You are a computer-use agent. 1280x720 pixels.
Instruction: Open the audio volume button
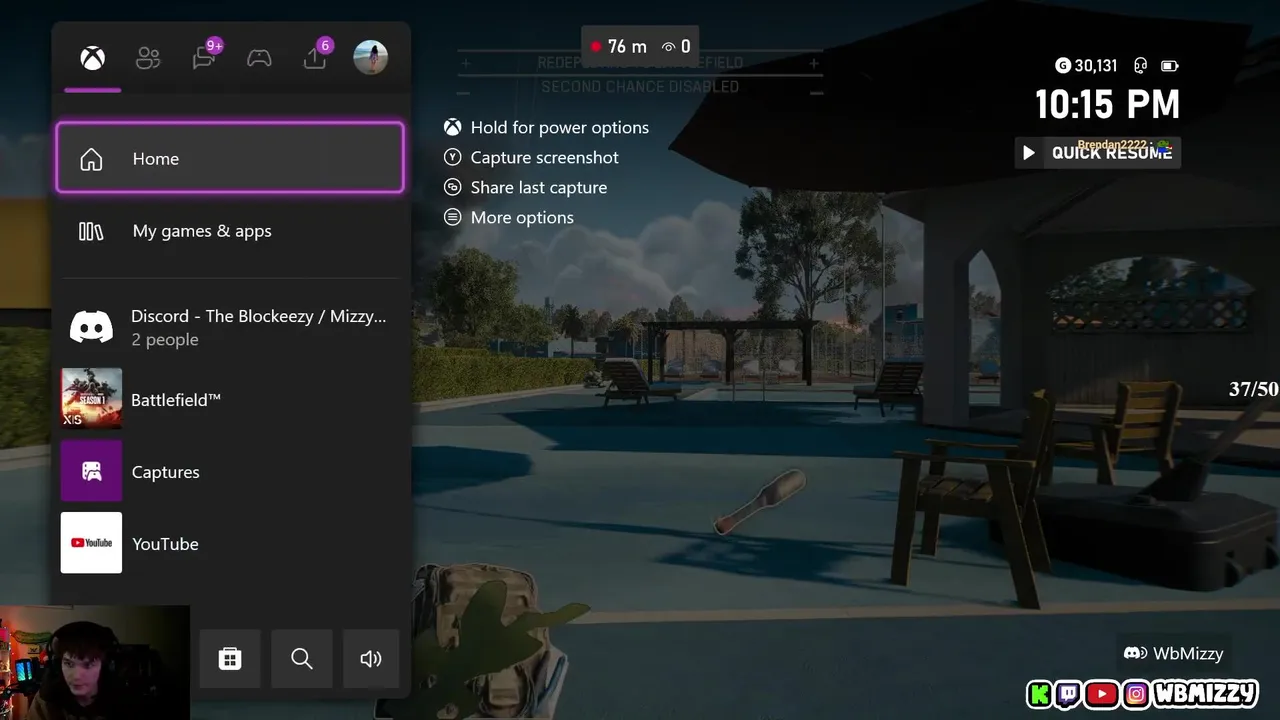pyautogui.click(x=370, y=658)
